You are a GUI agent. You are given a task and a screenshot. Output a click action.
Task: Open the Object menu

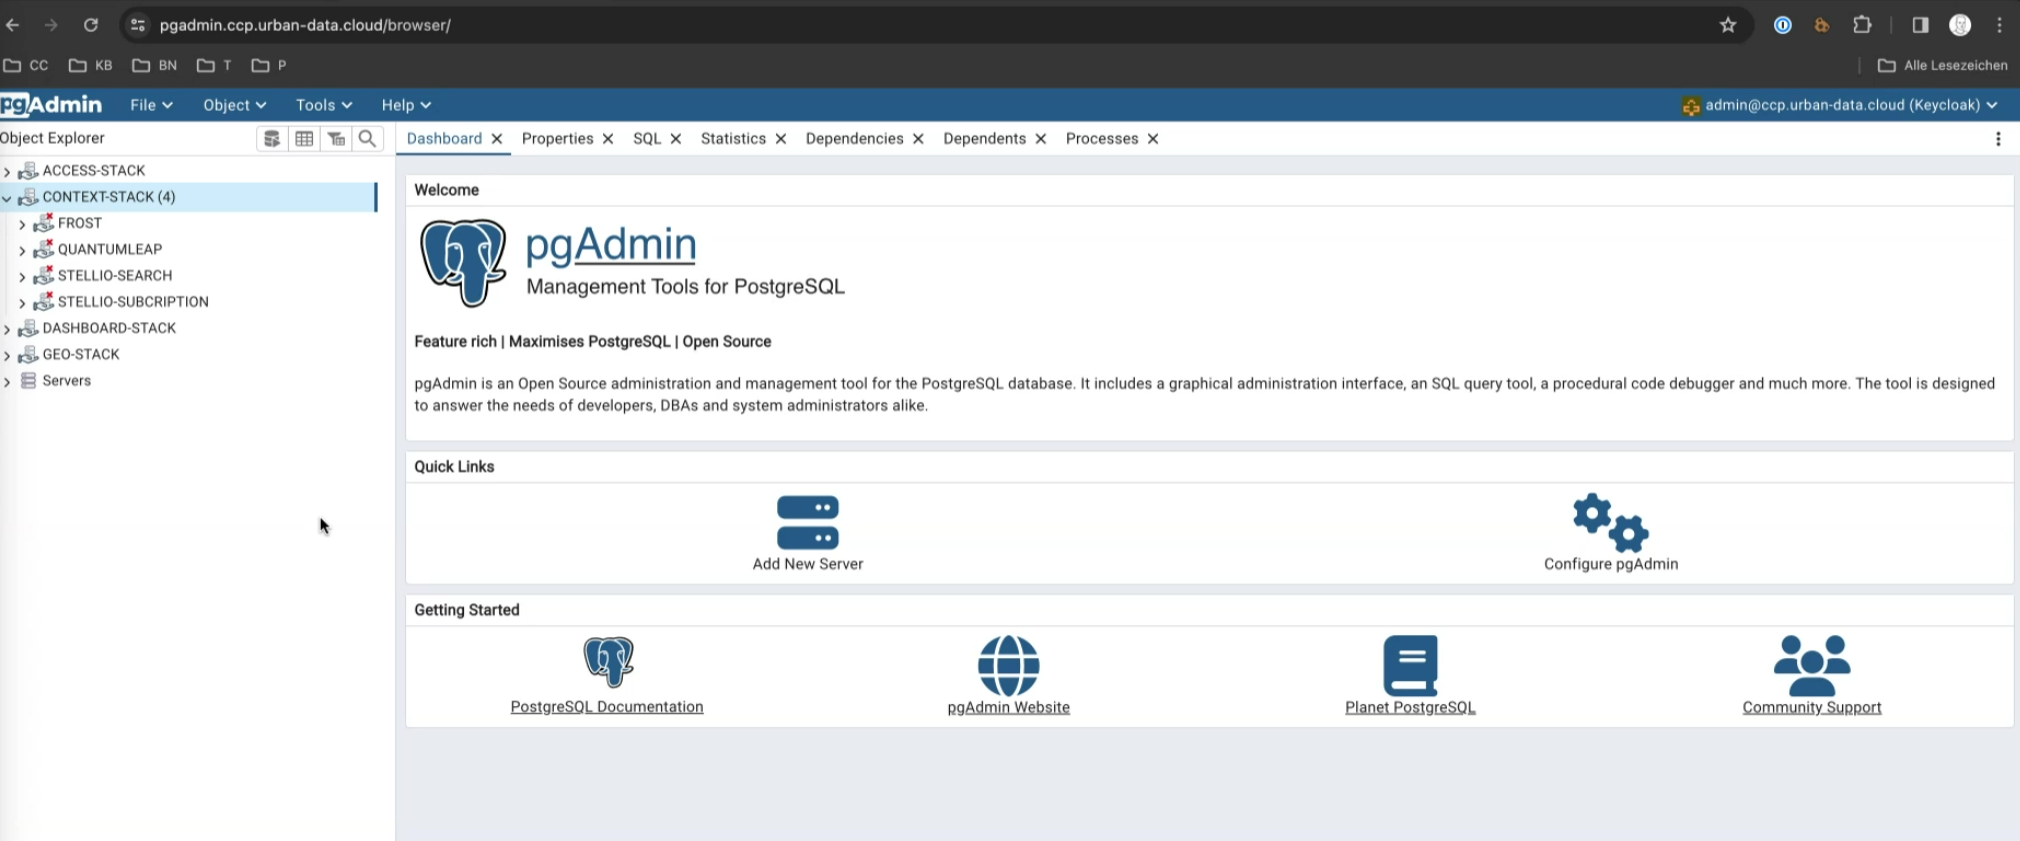[x=234, y=105]
